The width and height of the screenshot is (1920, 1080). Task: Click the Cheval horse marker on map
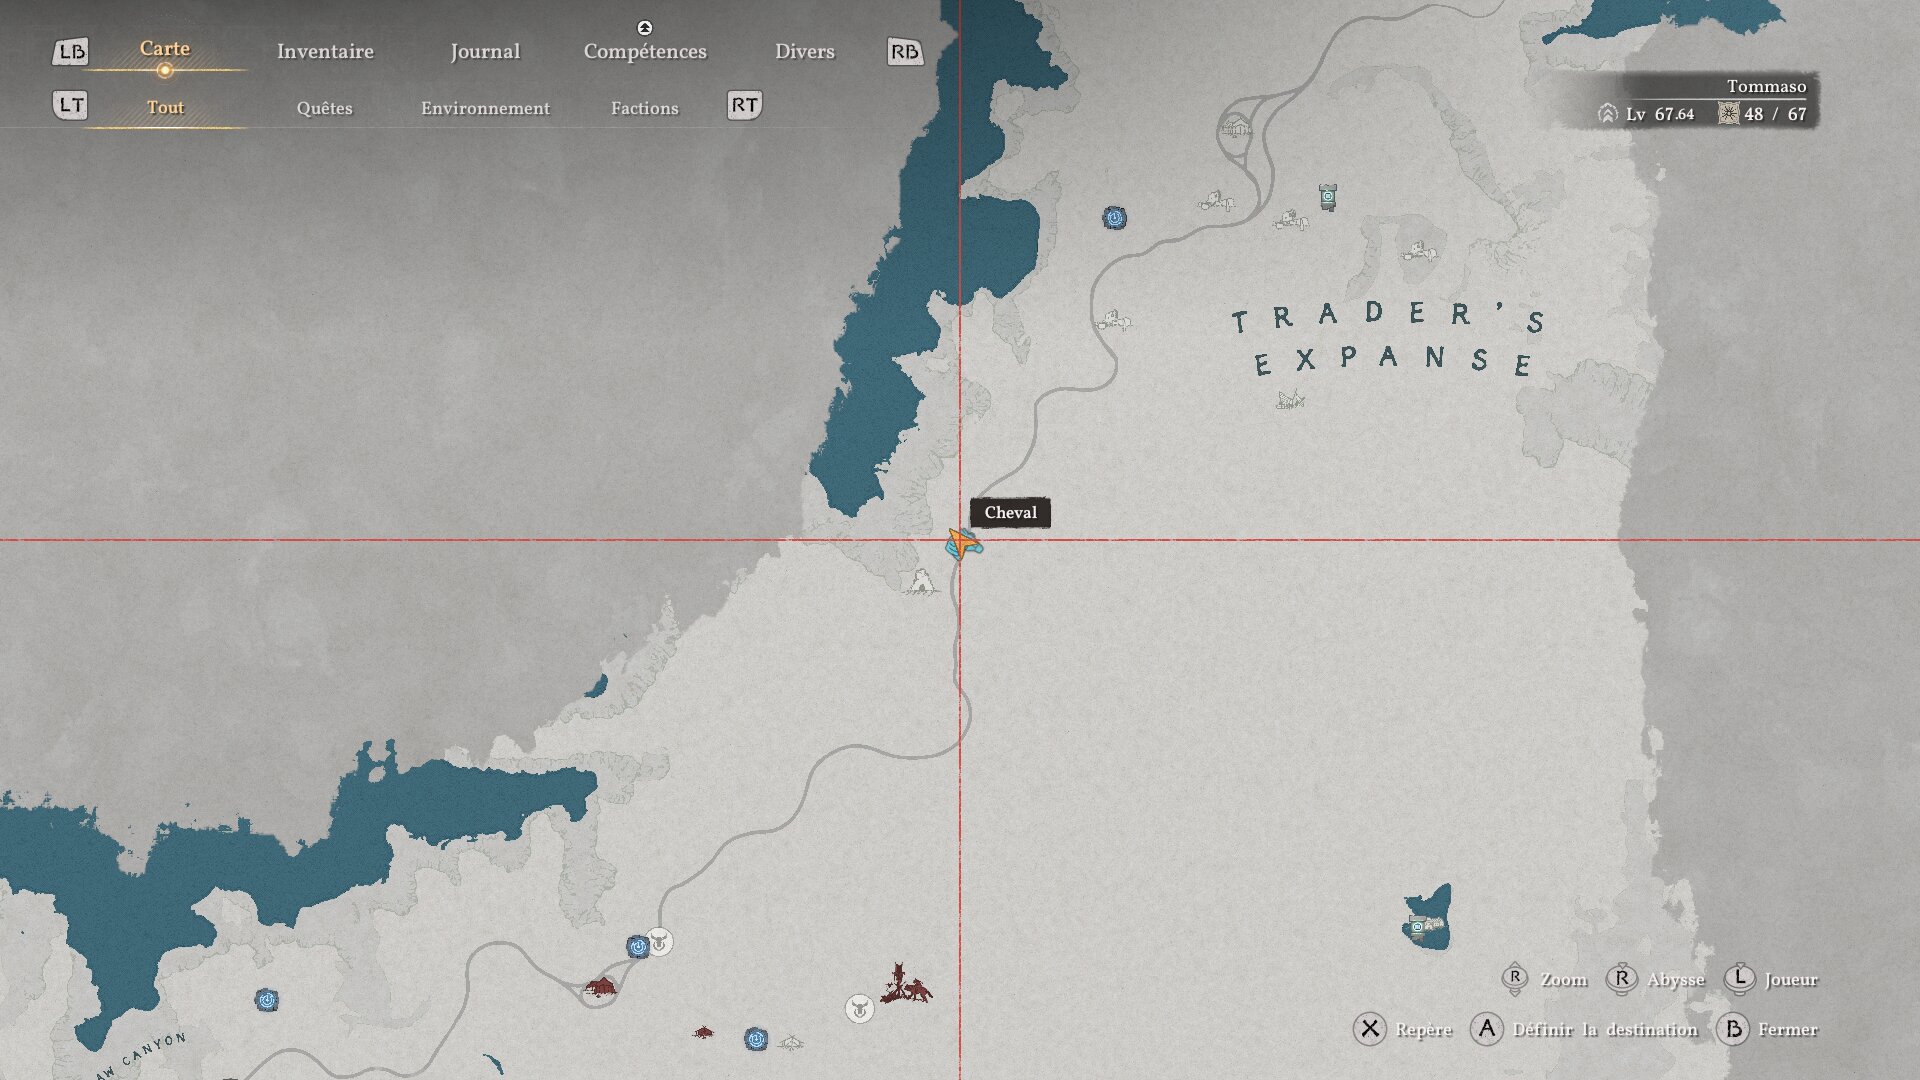coord(964,545)
